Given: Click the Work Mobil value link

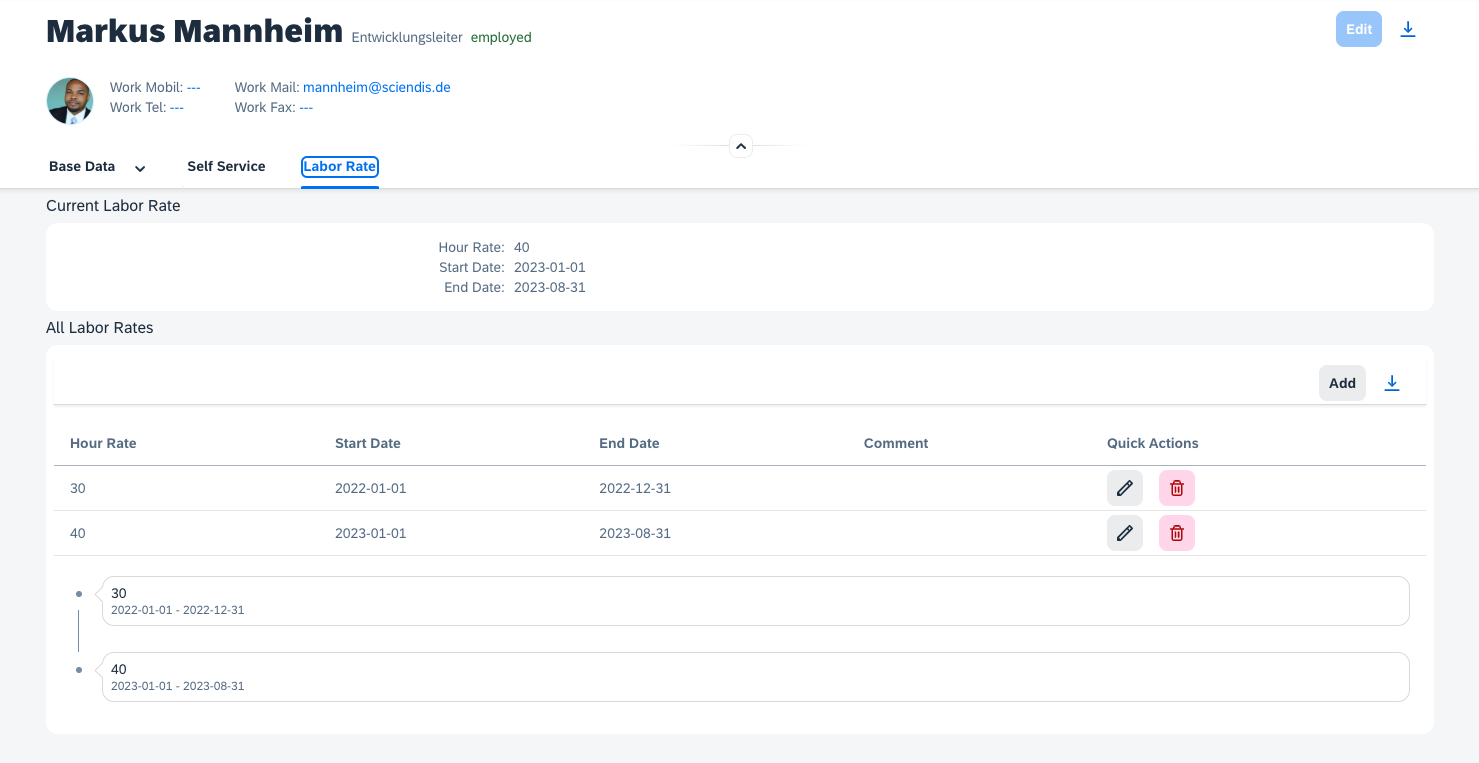Looking at the screenshot, I should [x=193, y=87].
